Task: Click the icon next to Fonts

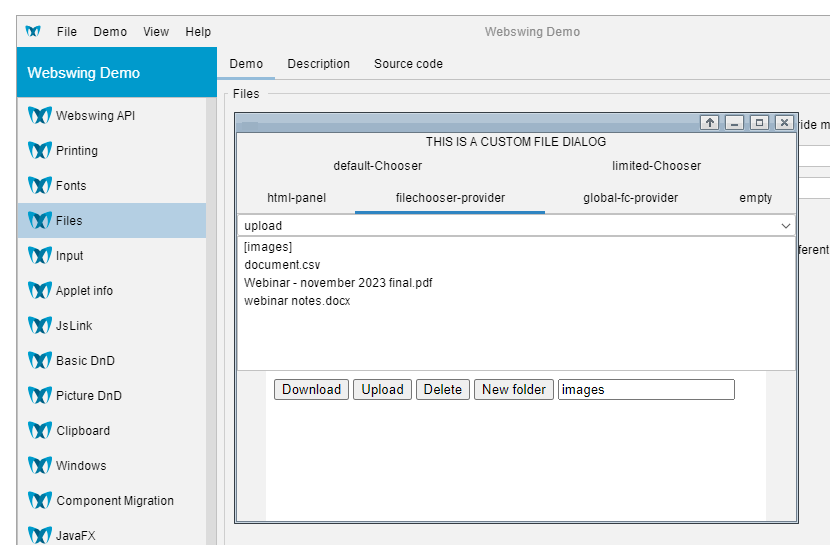Action: coord(40,185)
